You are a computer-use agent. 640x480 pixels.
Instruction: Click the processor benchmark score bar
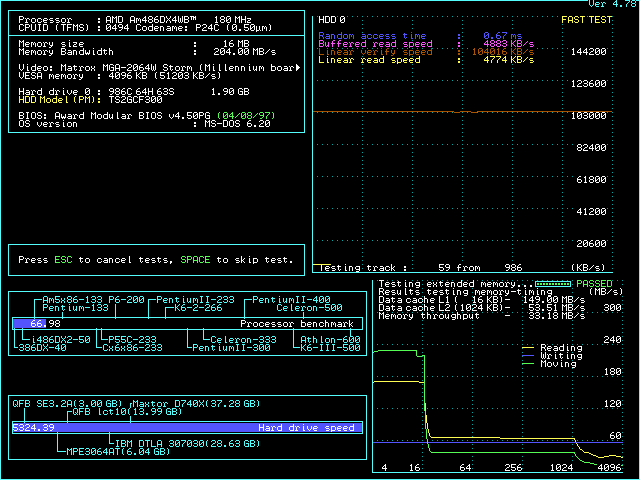pos(29,324)
